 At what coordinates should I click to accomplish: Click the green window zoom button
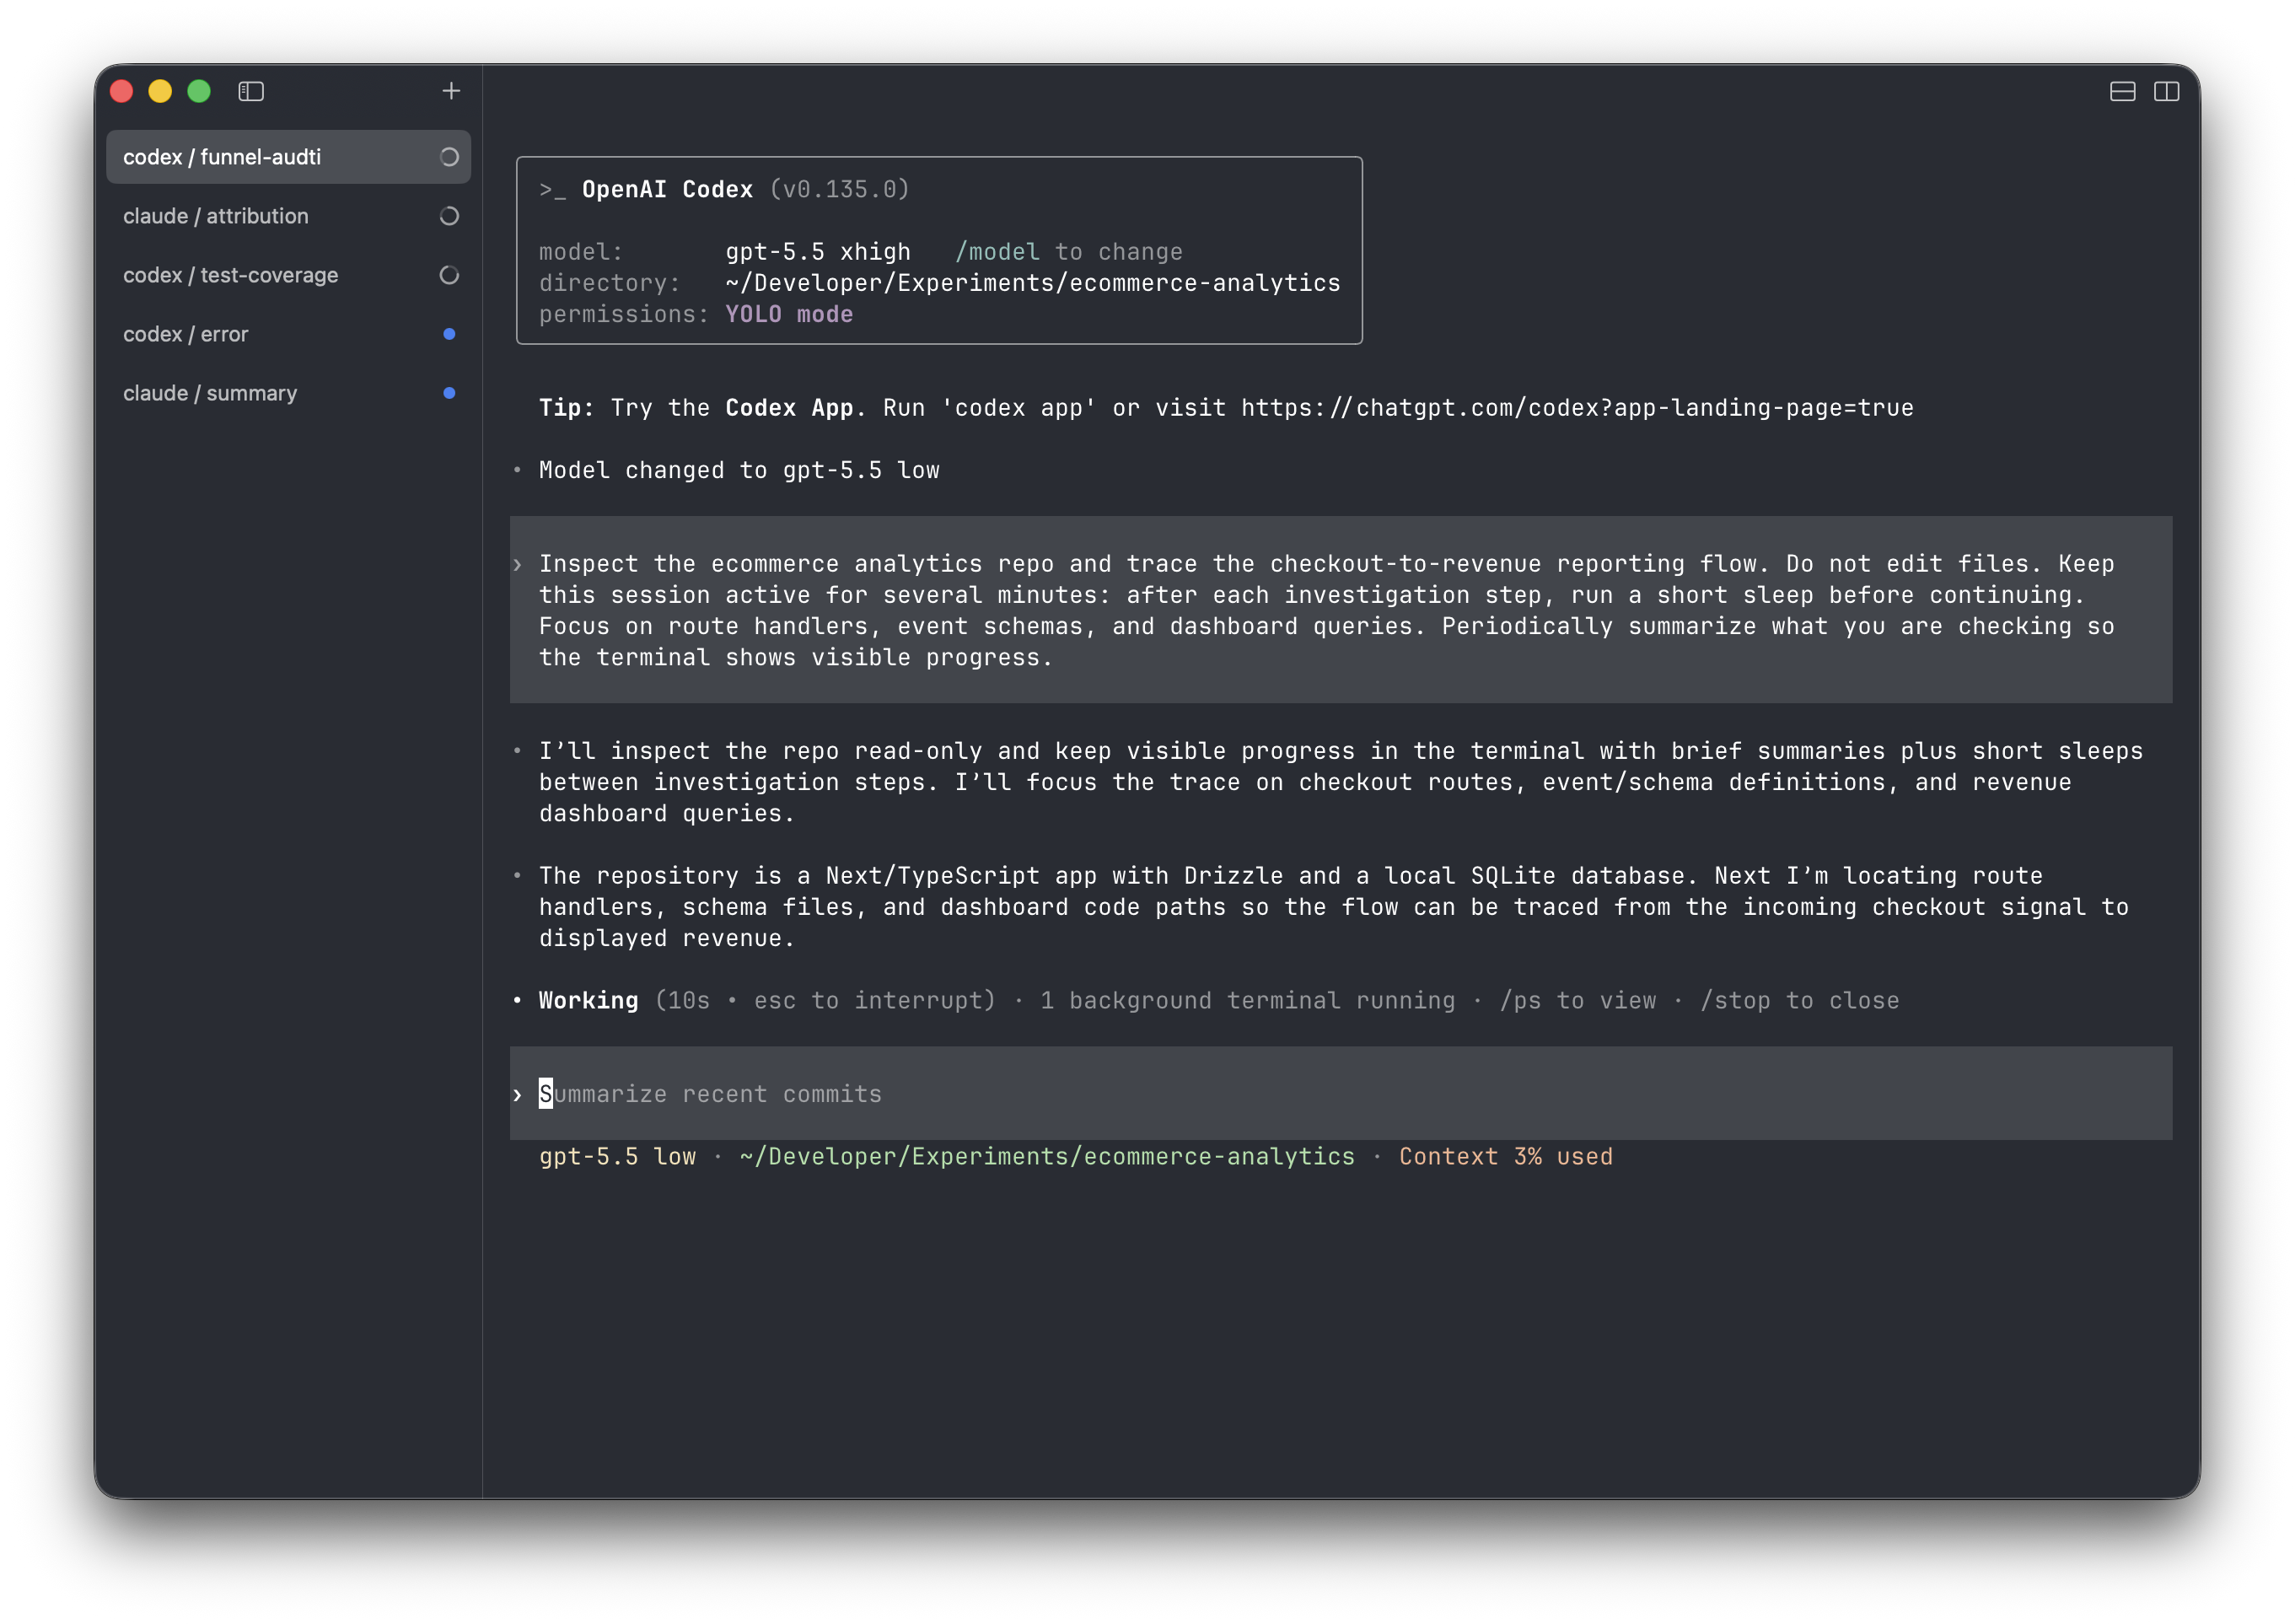[199, 91]
